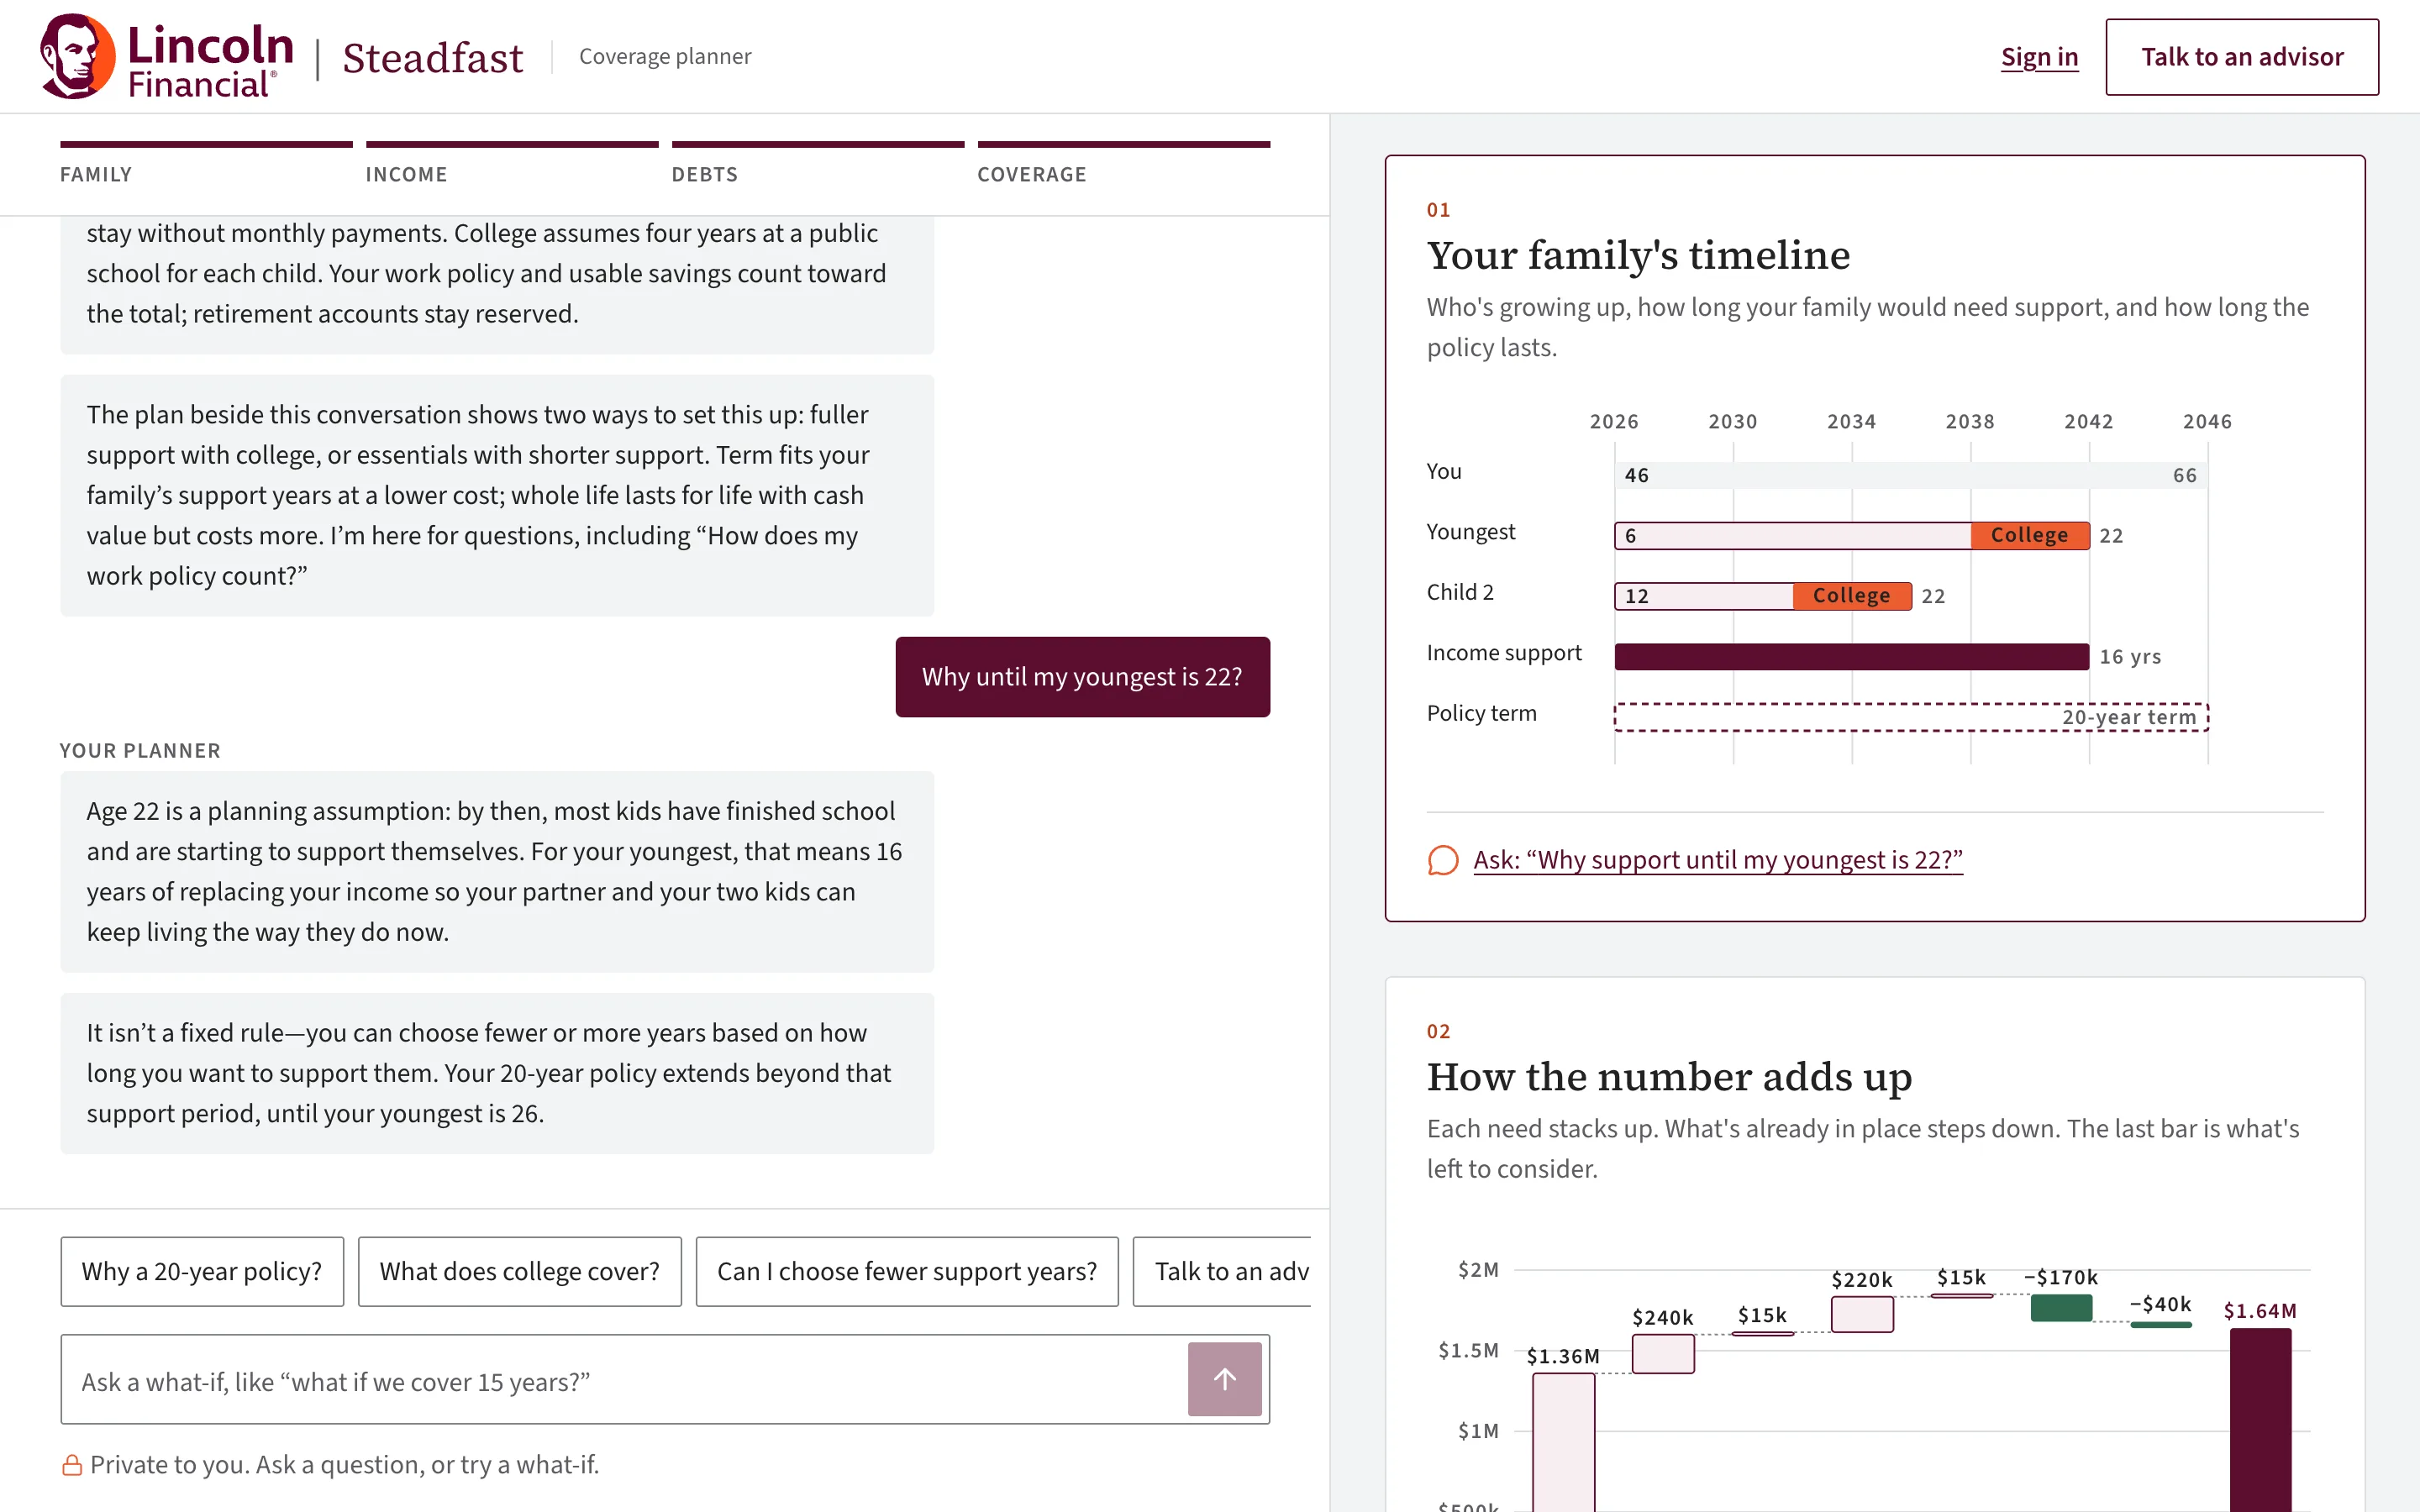
Task: Click the Ask why support until youngest is 22 link
Action: click(1718, 860)
